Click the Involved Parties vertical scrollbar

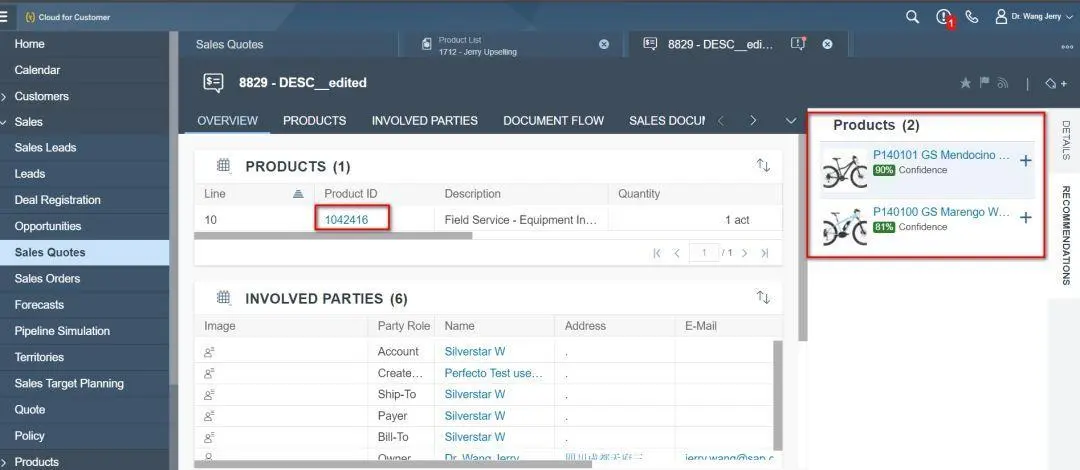pyautogui.click(x=778, y=394)
